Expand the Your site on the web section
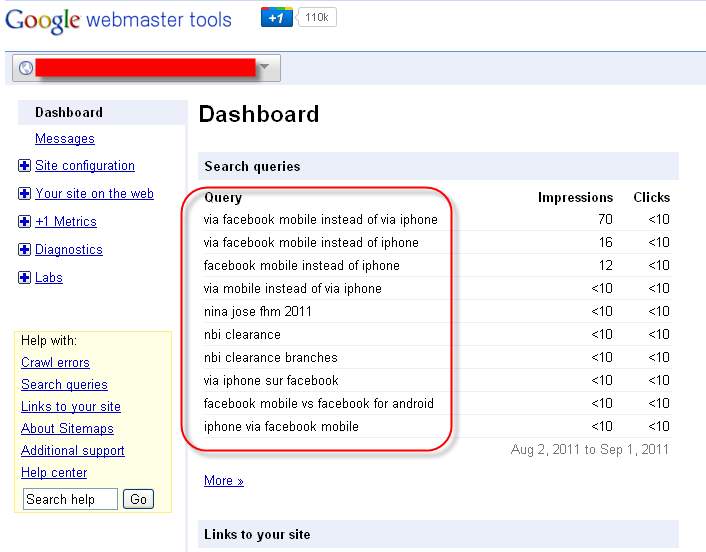The image size is (706, 552). (24, 194)
